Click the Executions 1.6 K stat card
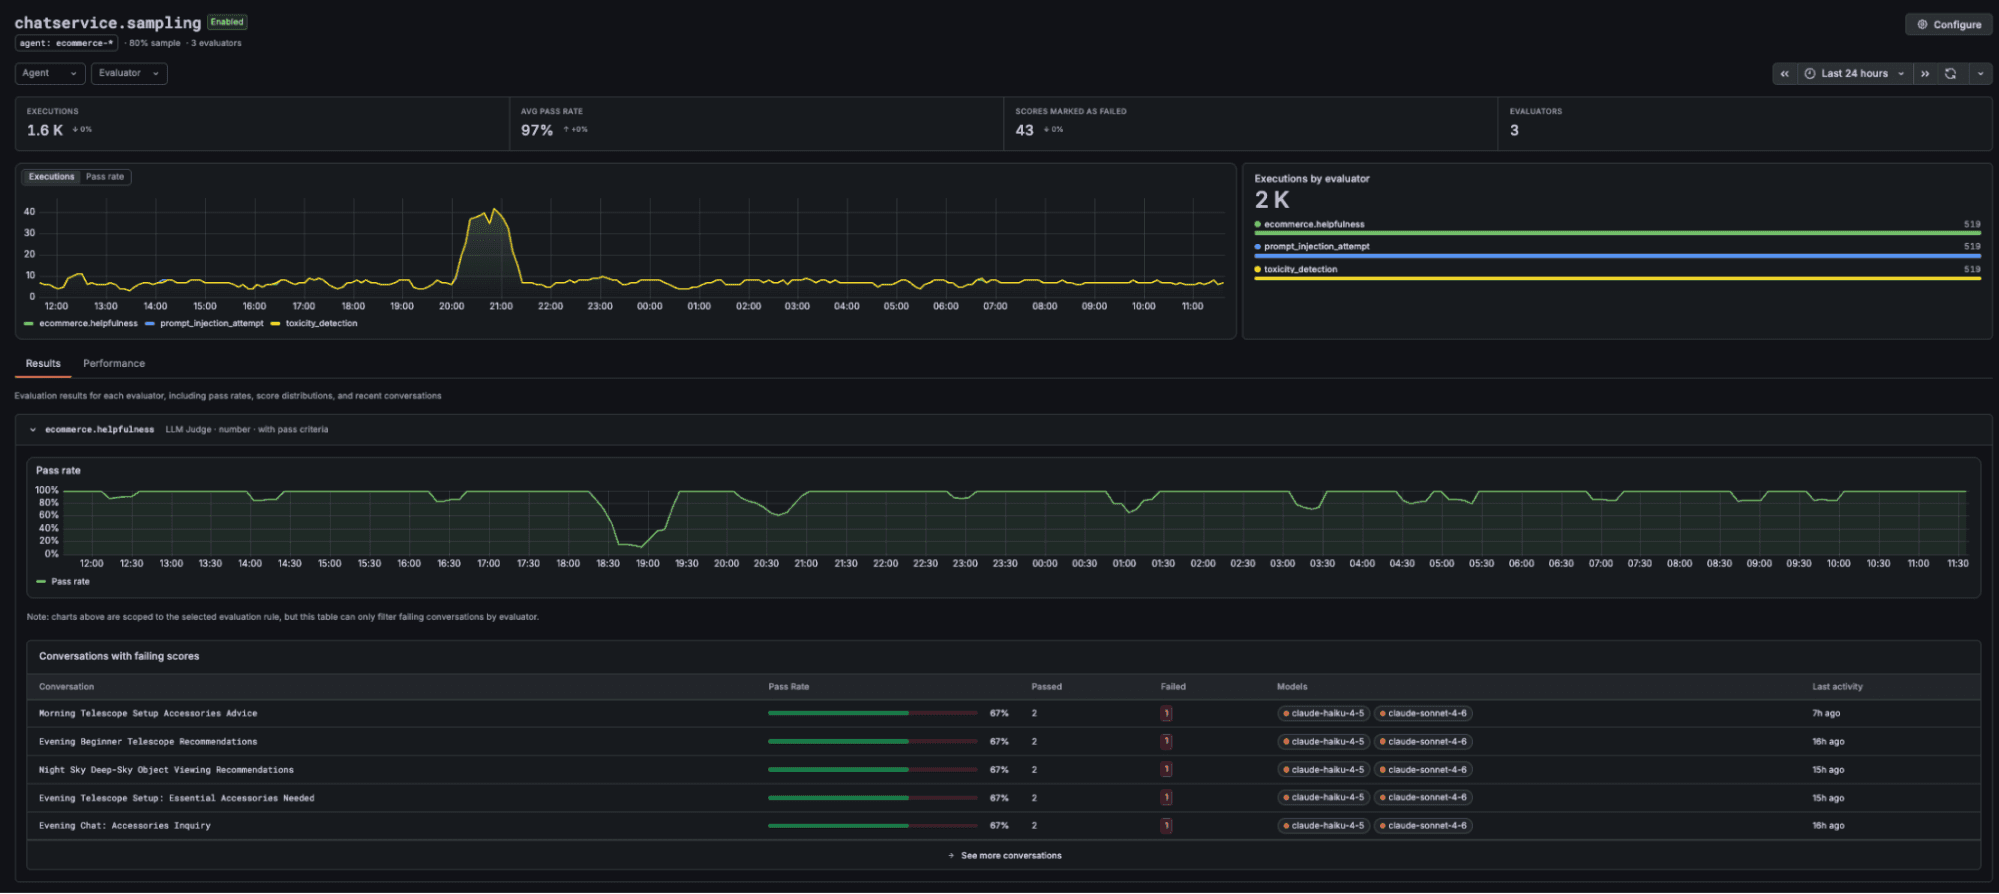 (x=262, y=124)
